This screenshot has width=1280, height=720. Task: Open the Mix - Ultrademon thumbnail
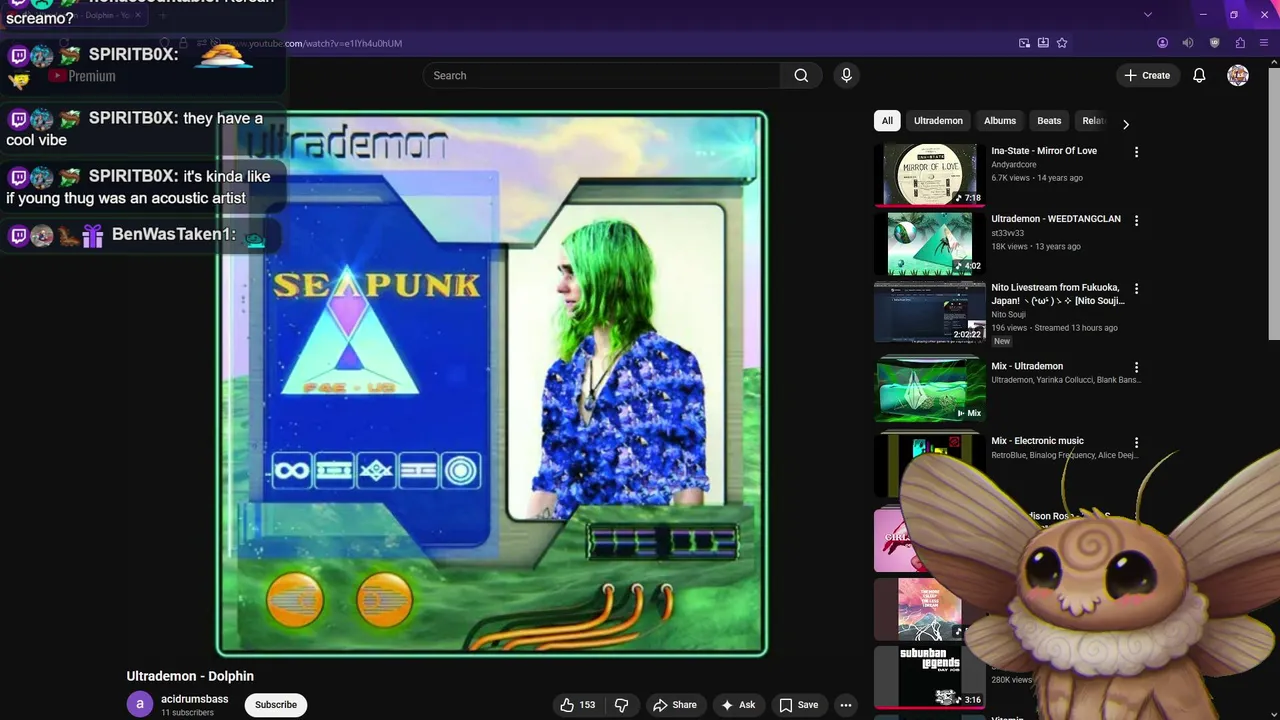(930, 390)
